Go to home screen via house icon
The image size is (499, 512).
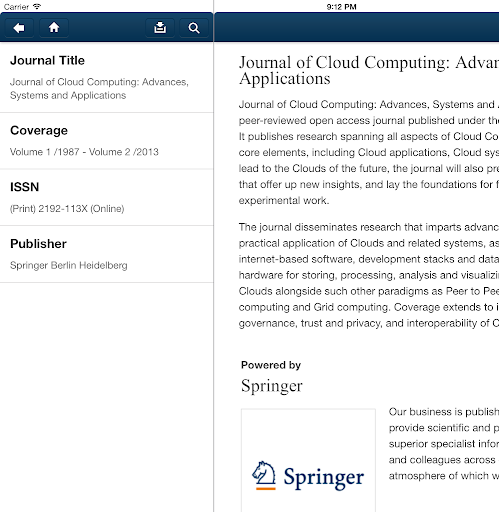click(54, 28)
